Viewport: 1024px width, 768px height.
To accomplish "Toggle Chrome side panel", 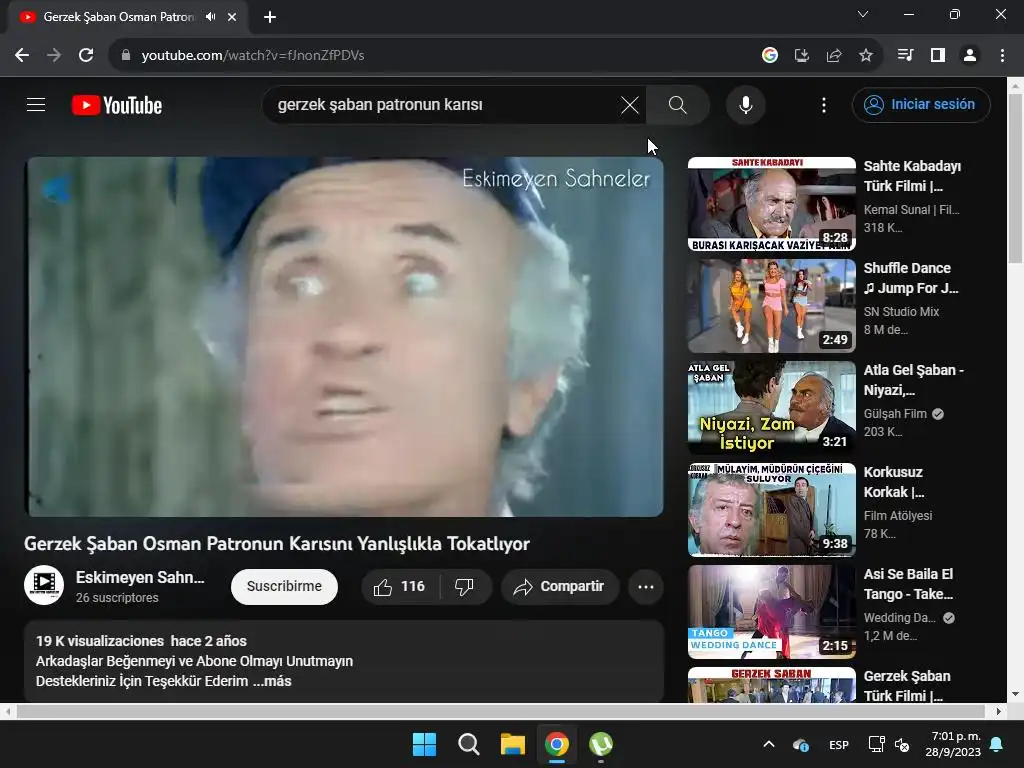I will 938,56.
